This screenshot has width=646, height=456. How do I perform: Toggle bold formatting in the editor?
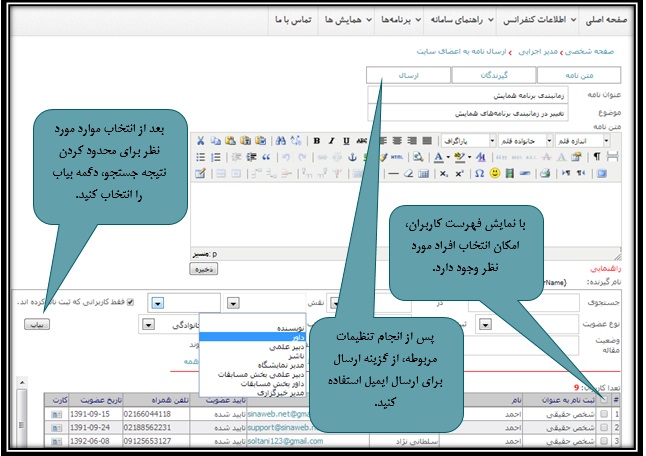point(317,141)
